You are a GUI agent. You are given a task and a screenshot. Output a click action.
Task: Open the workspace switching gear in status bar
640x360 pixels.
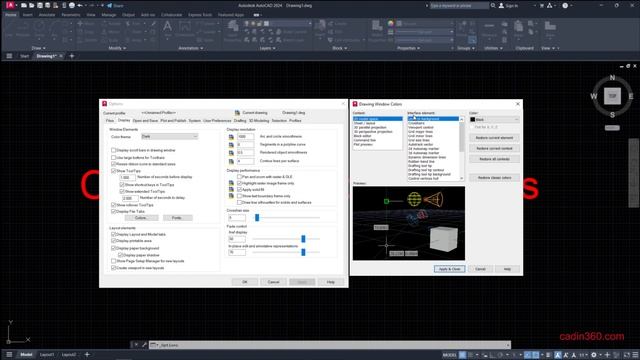[594, 355]
